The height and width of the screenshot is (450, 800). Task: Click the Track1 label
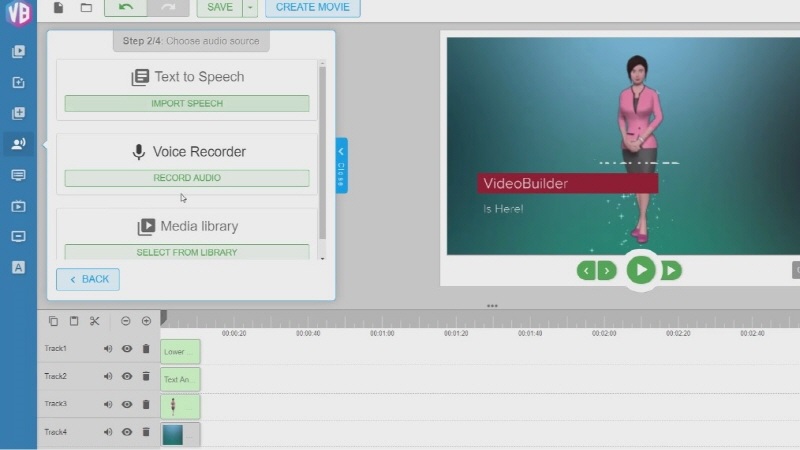(x=55, y=348)
